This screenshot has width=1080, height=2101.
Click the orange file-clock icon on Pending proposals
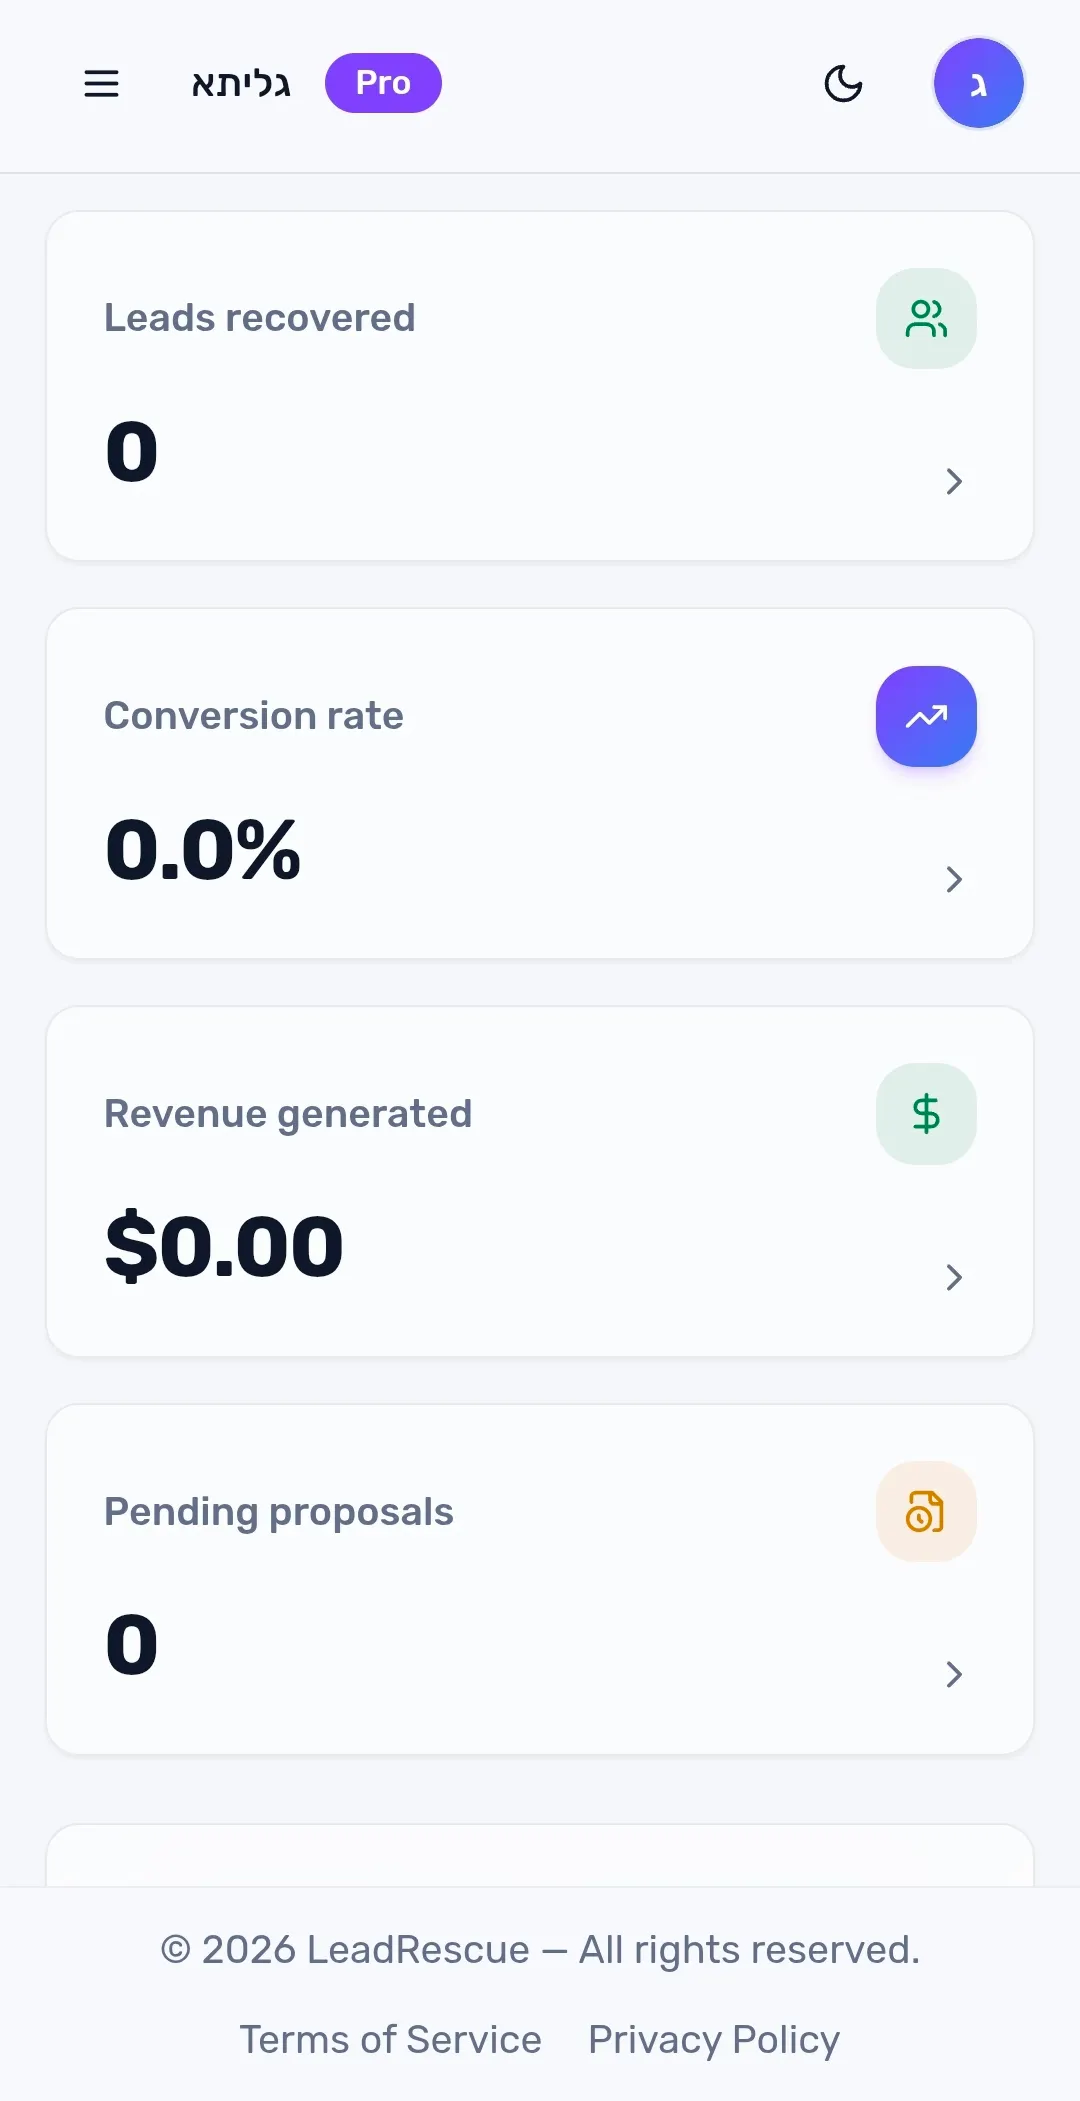tap(926, 1511)
